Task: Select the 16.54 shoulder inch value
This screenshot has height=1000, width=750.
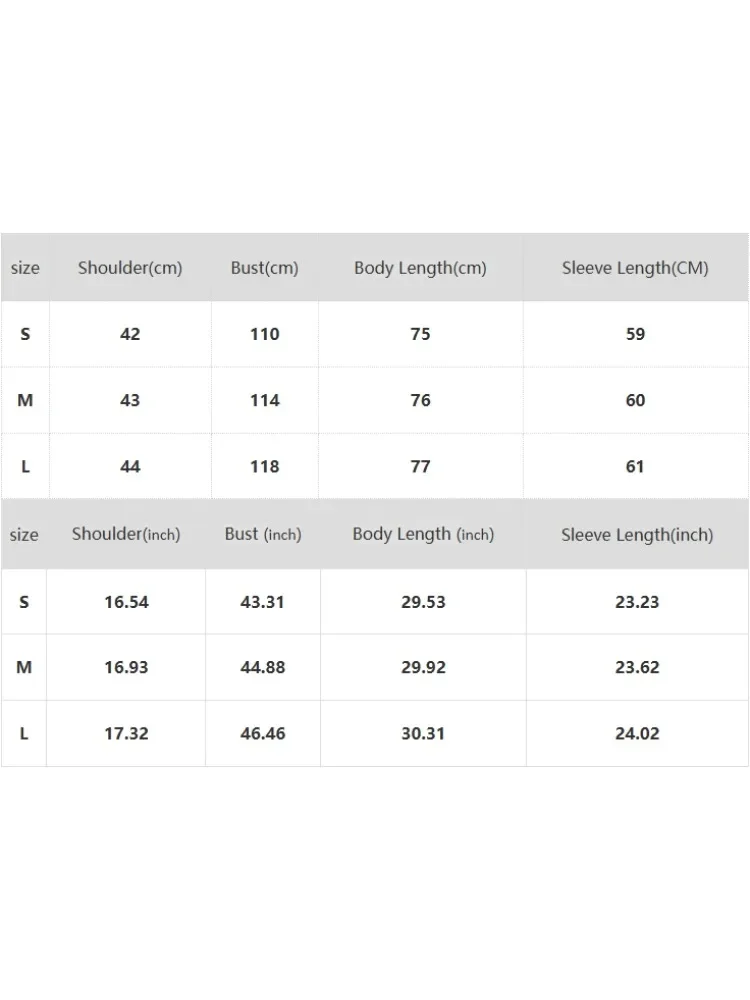Action: pyautogui.click(x=126, y=602)
